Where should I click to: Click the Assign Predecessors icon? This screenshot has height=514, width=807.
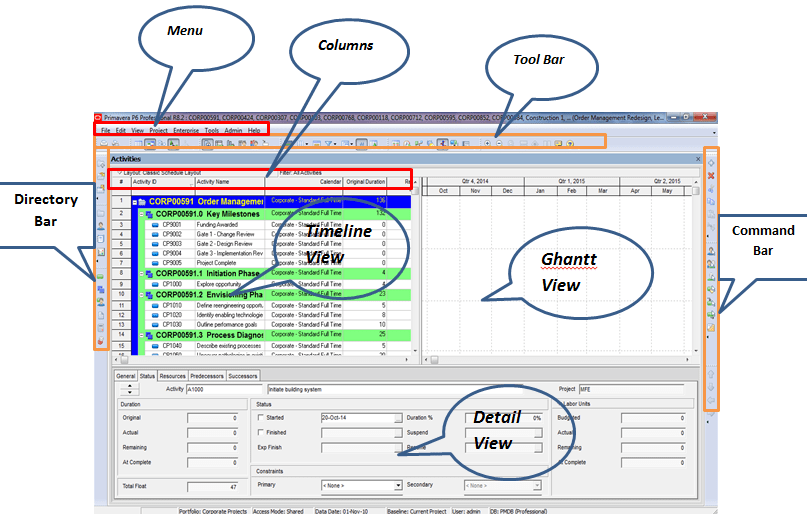pos(711,302)
